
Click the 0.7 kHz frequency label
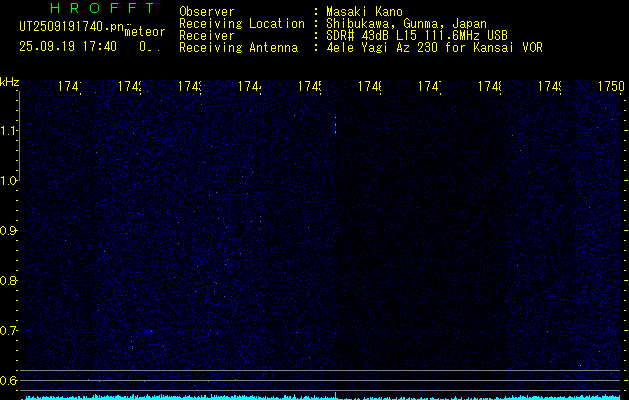8,331
